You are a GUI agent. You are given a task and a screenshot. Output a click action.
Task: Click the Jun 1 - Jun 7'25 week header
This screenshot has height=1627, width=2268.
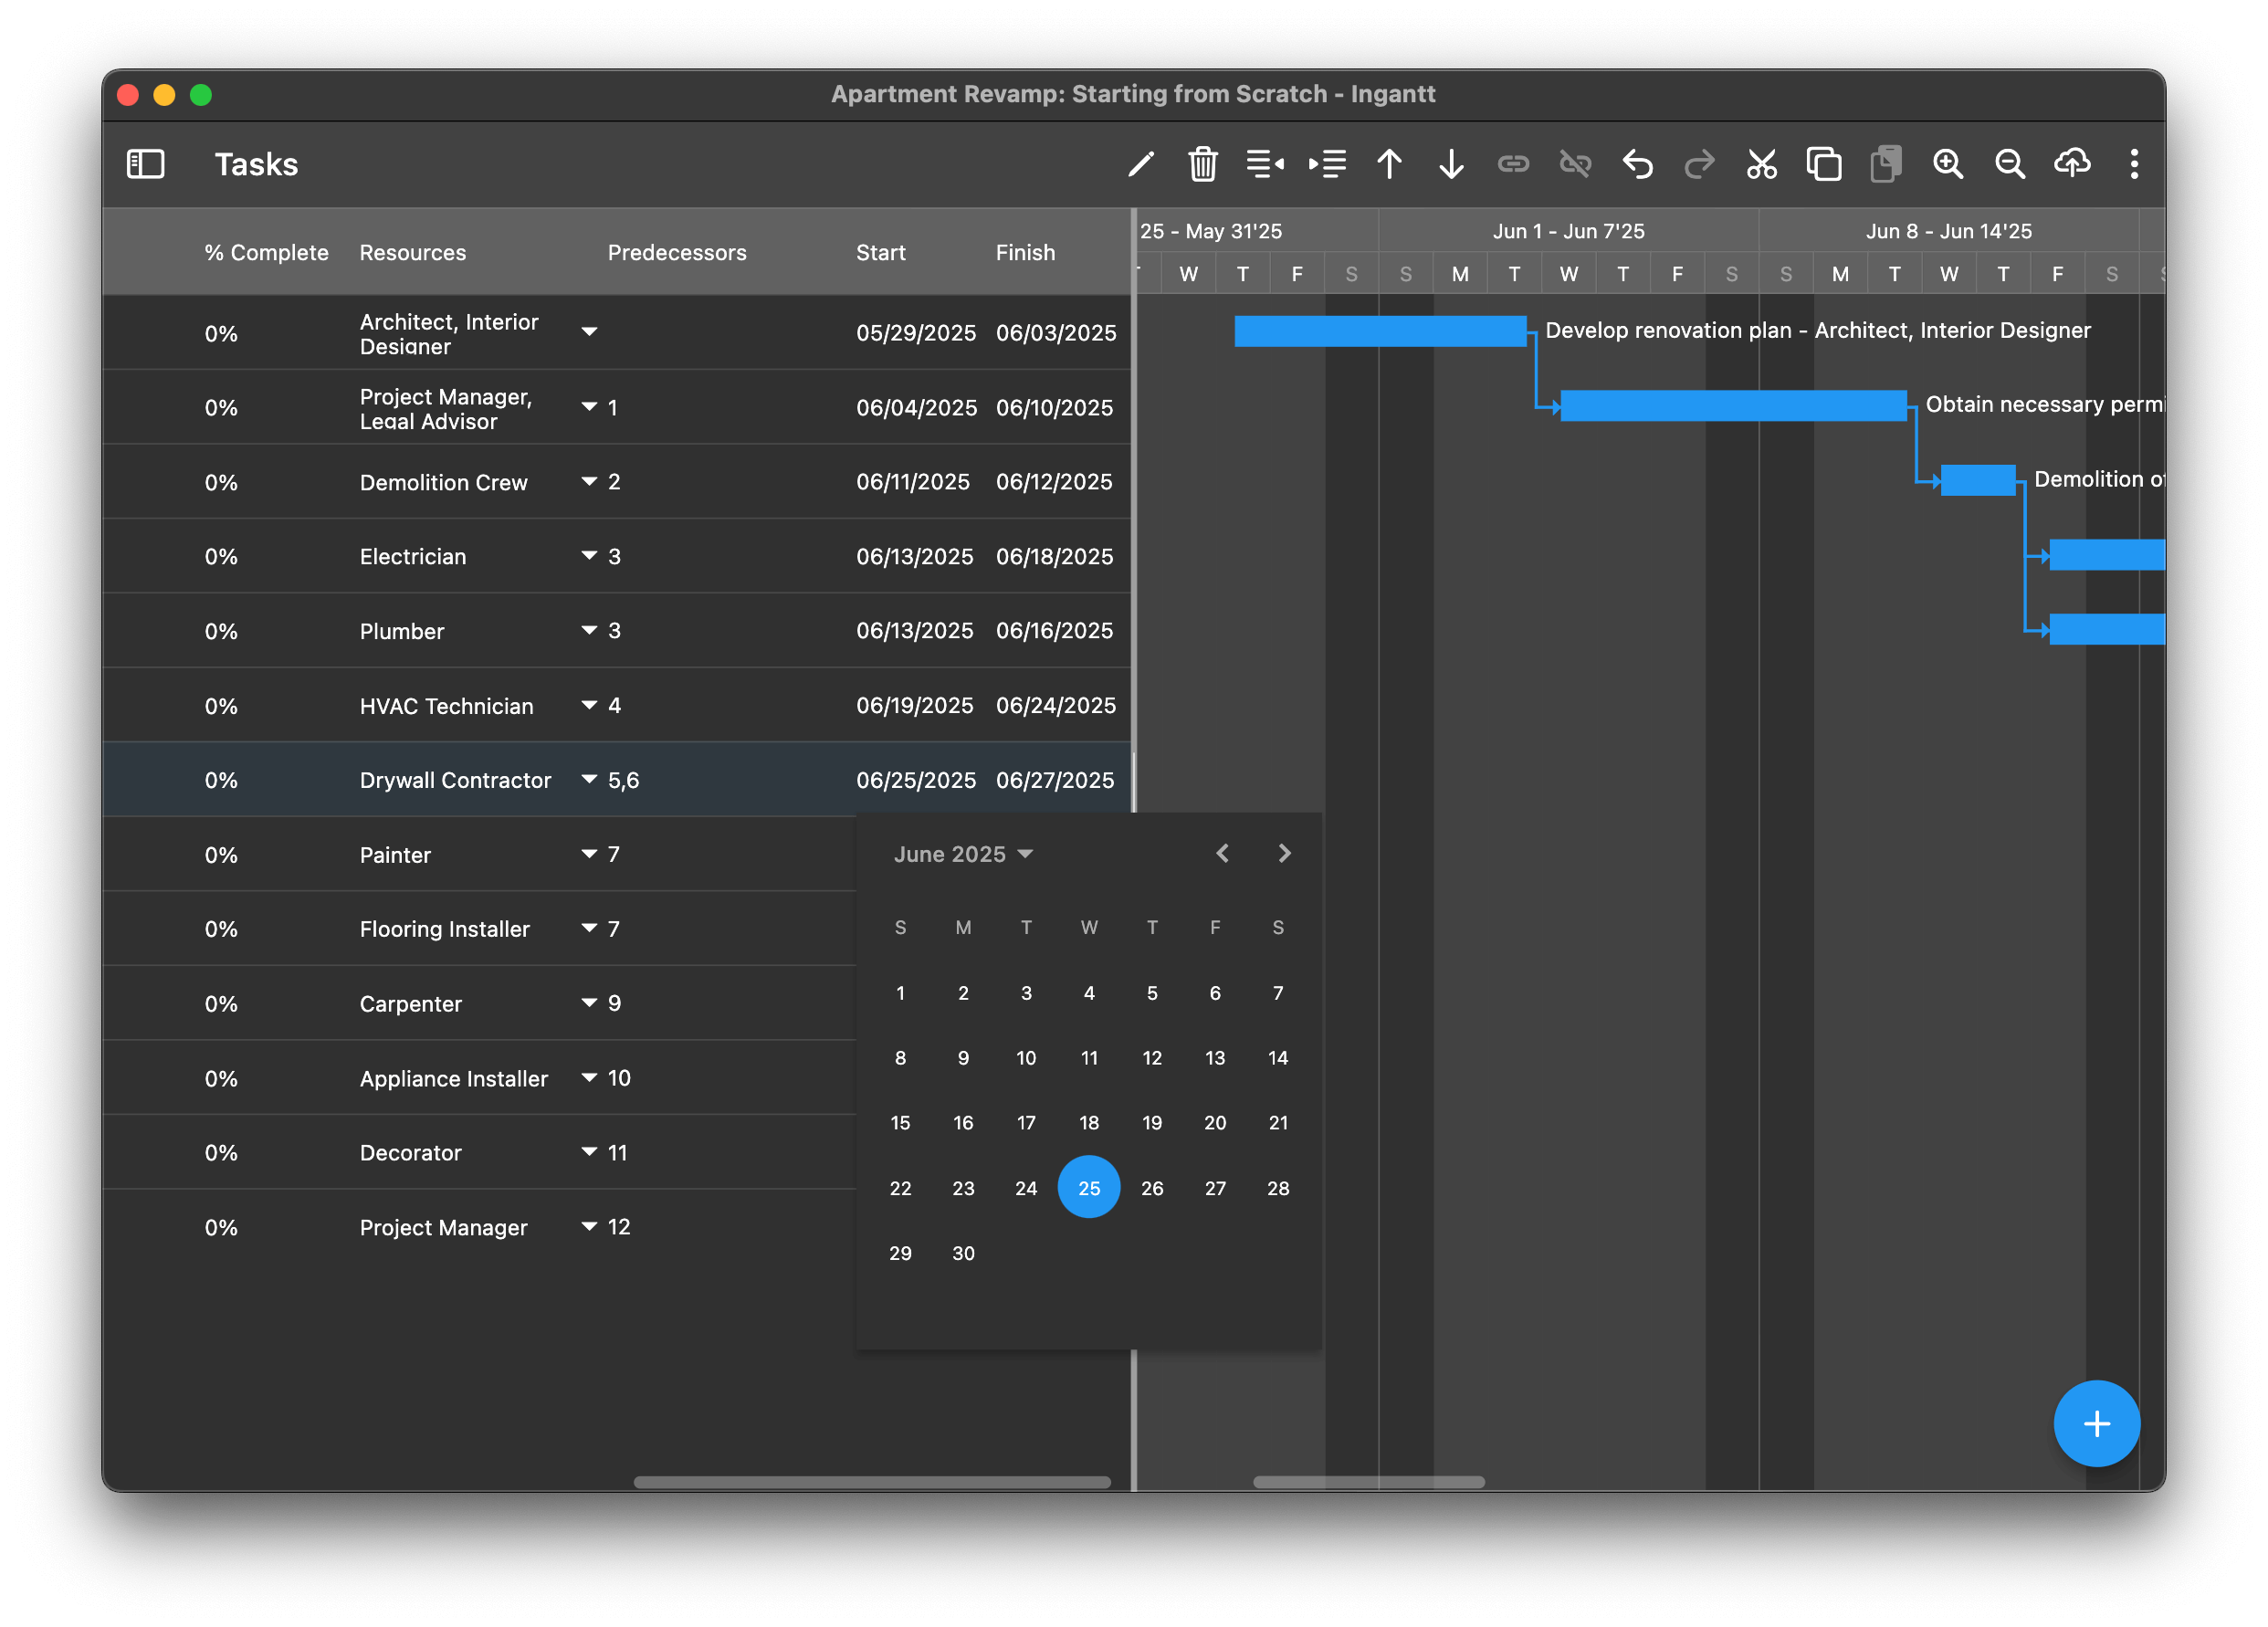pos(1568,231)
